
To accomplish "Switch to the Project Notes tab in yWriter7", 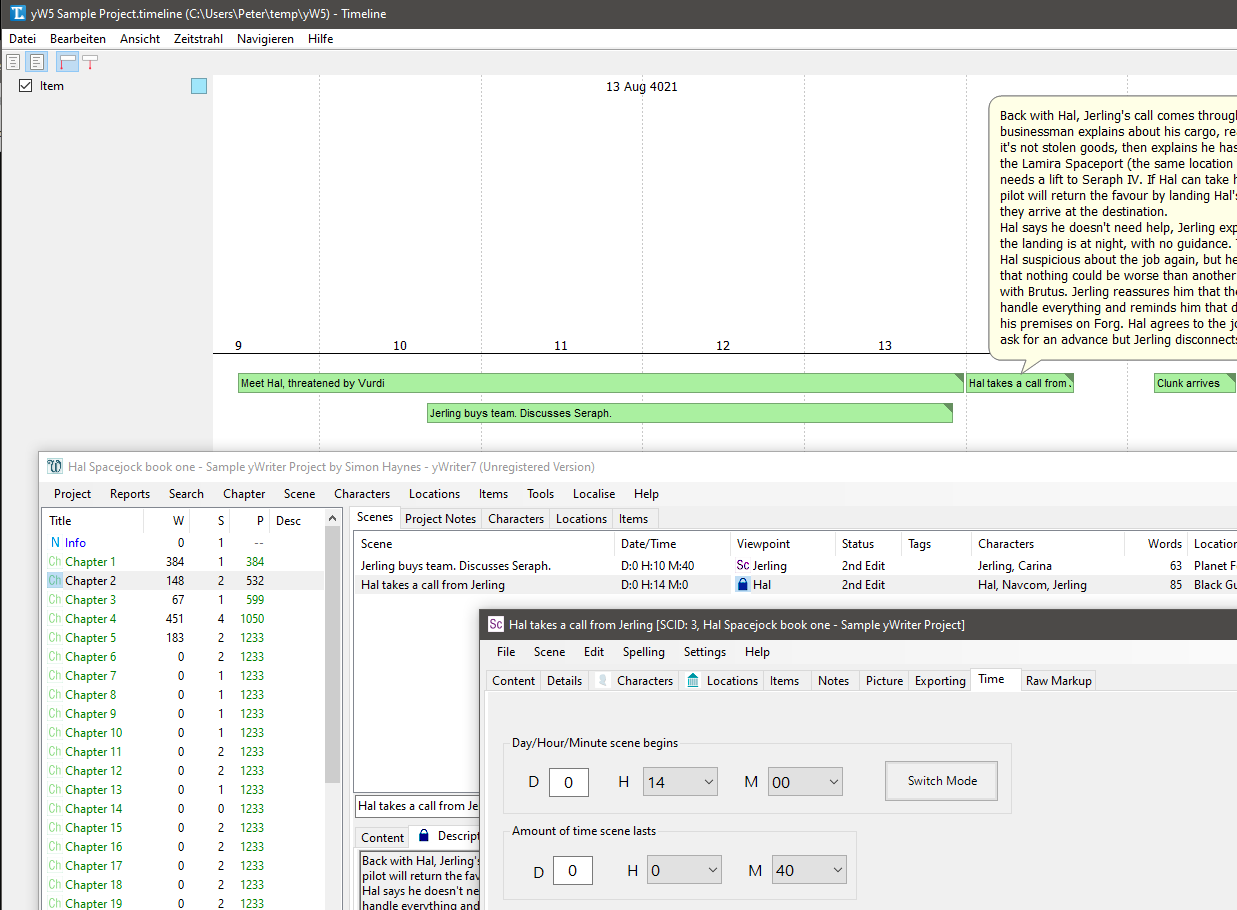I will tap(440, 519).
